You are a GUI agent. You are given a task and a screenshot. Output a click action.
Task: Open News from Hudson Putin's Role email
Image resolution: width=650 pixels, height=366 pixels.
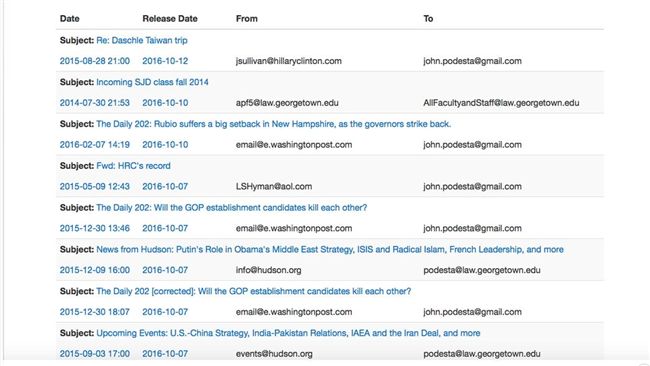pos(330,250)
